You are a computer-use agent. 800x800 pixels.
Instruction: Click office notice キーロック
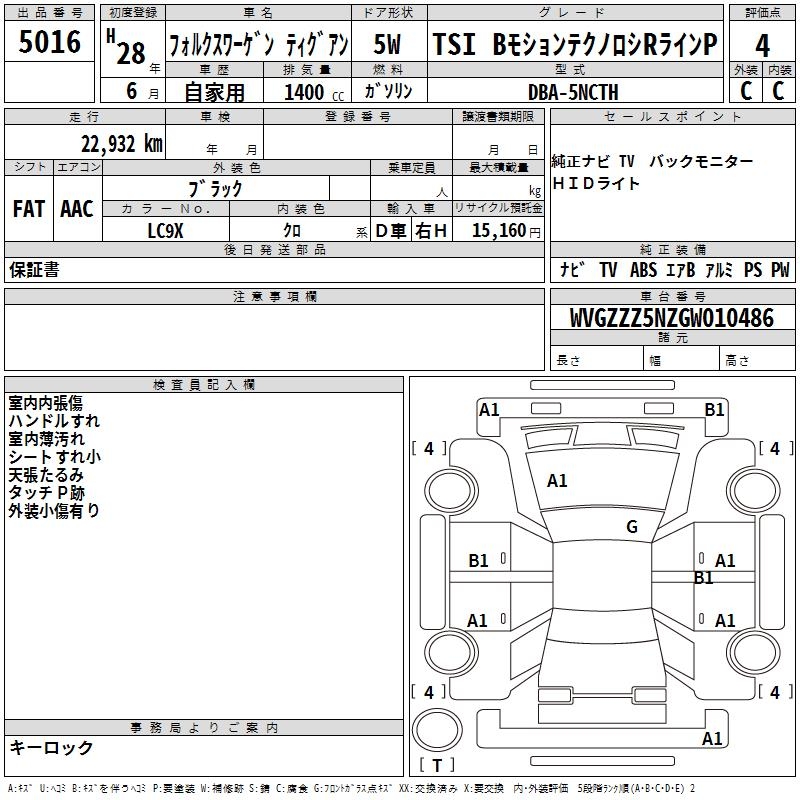51,747
